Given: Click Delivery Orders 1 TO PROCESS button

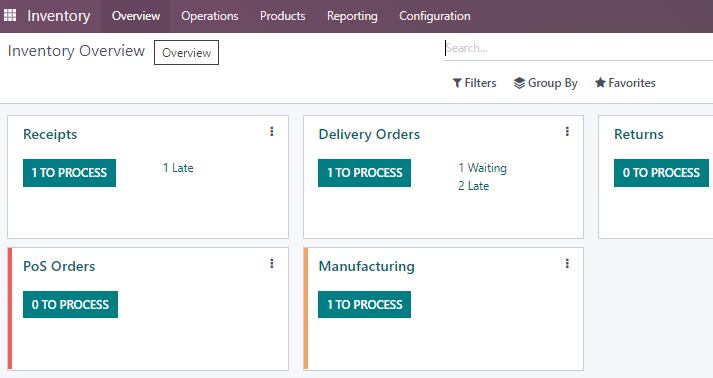Looking at the screenshot, I should pos(364,173).
